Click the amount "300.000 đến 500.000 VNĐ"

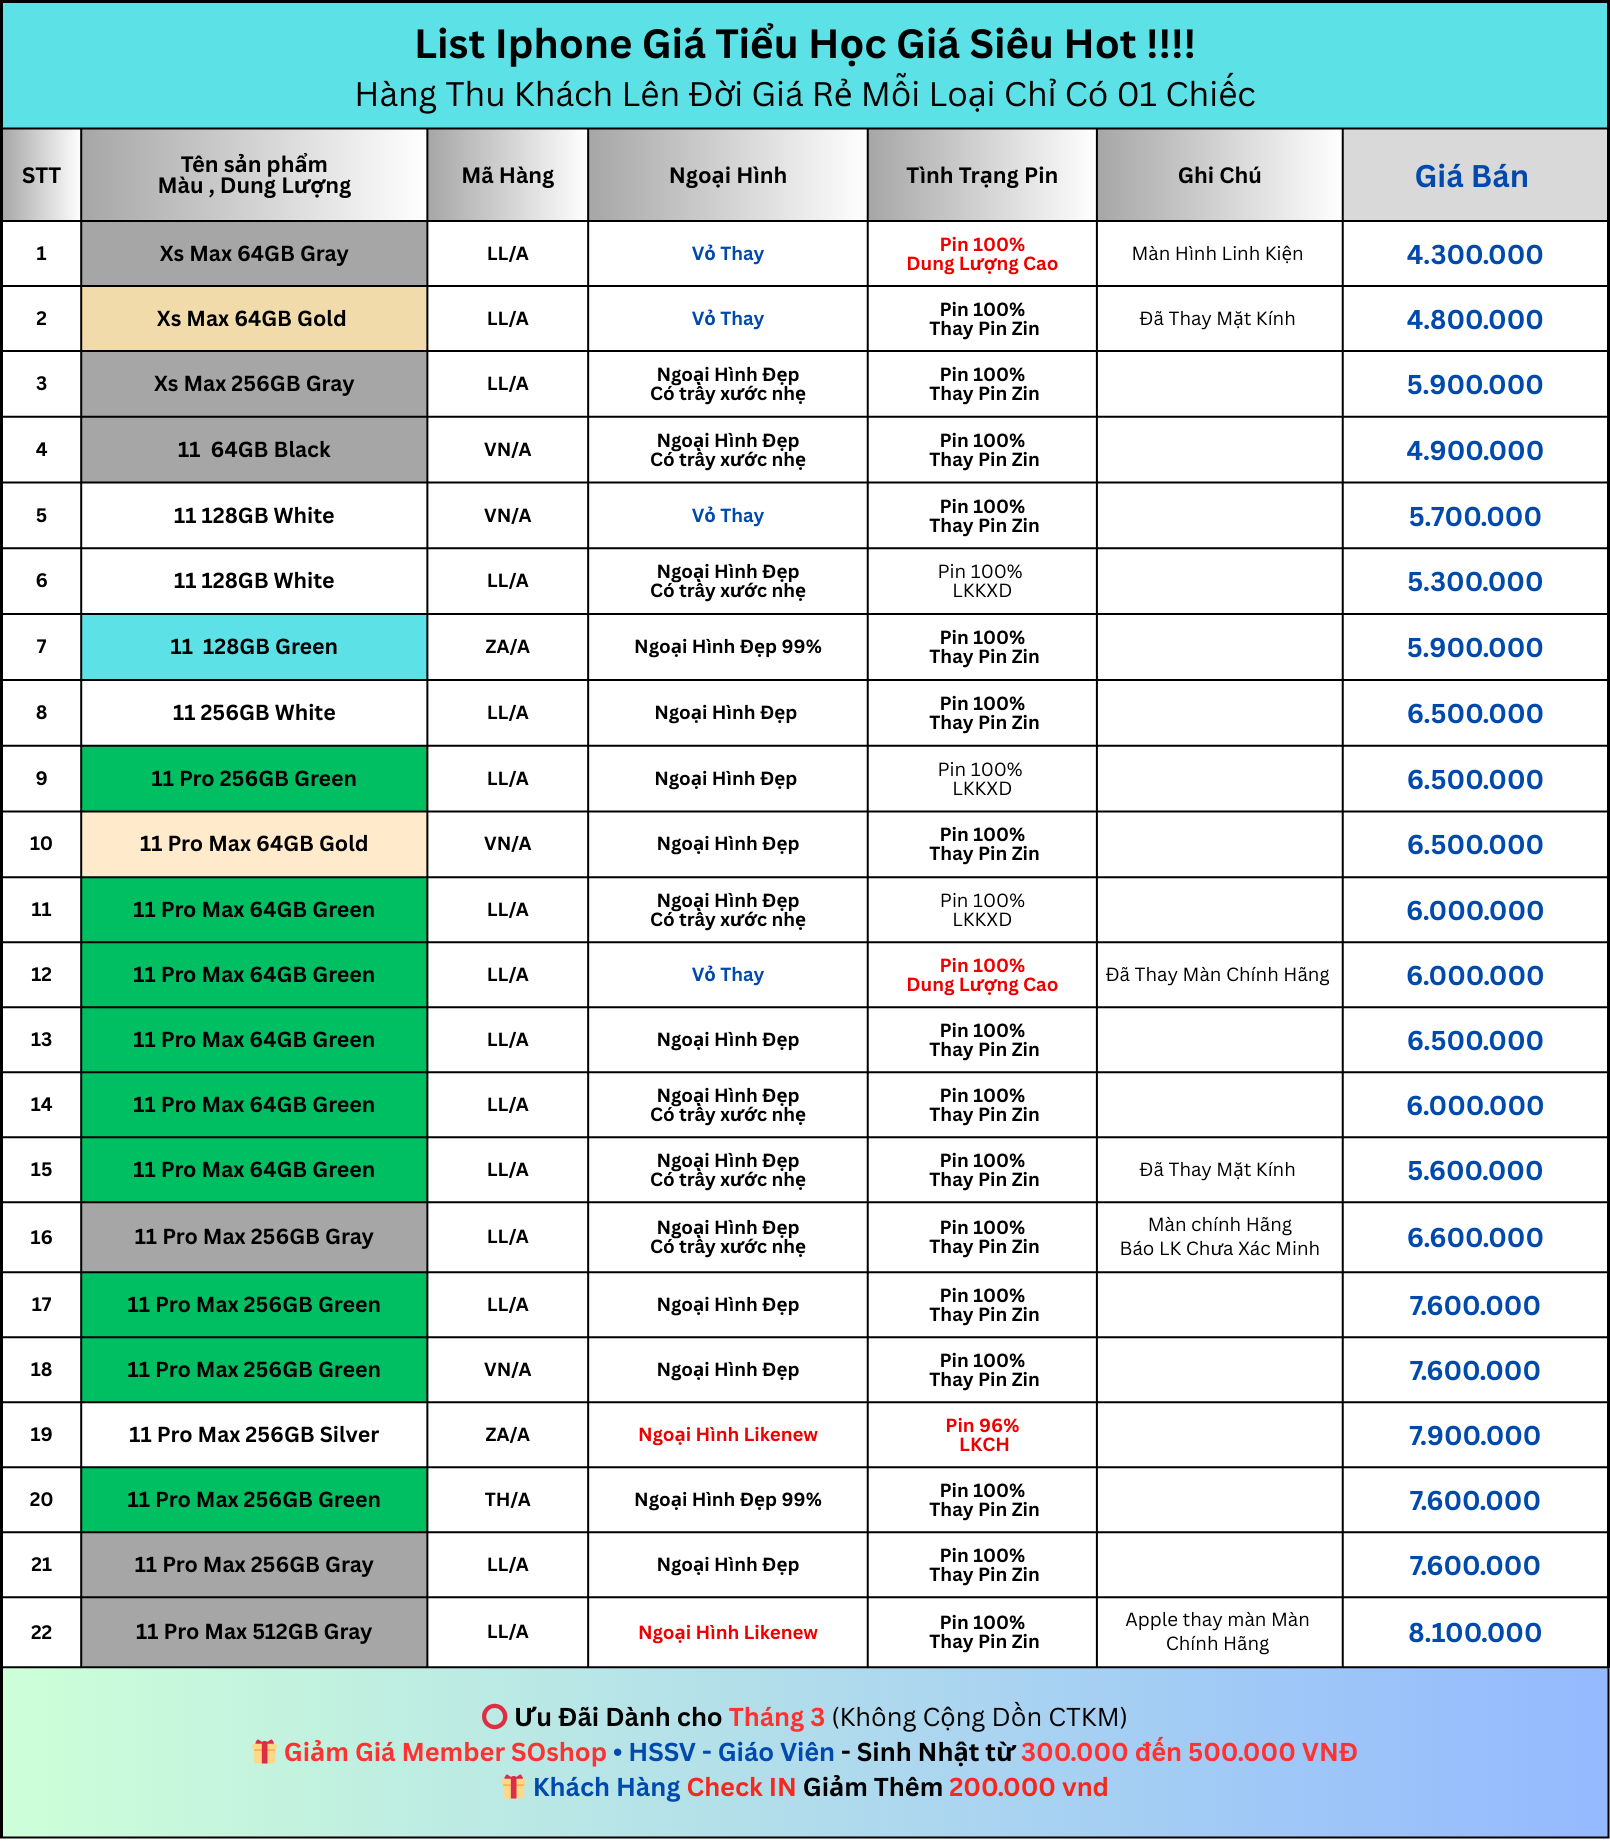point(1189,1752)
